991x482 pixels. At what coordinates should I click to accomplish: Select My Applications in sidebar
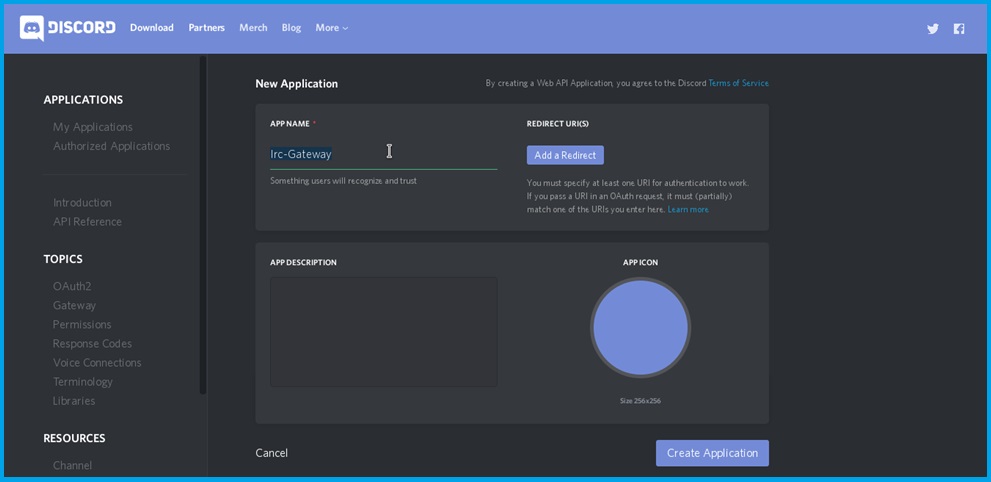pos(93,127)
